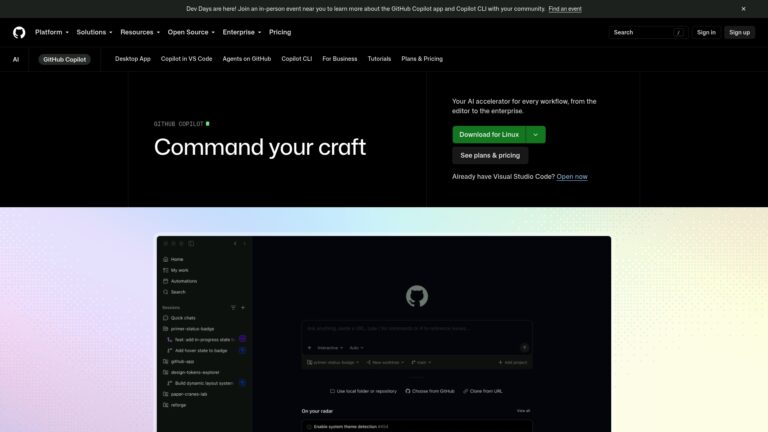
Task: Open Plans & Pricing in subnav
Action: coord(422,59)
